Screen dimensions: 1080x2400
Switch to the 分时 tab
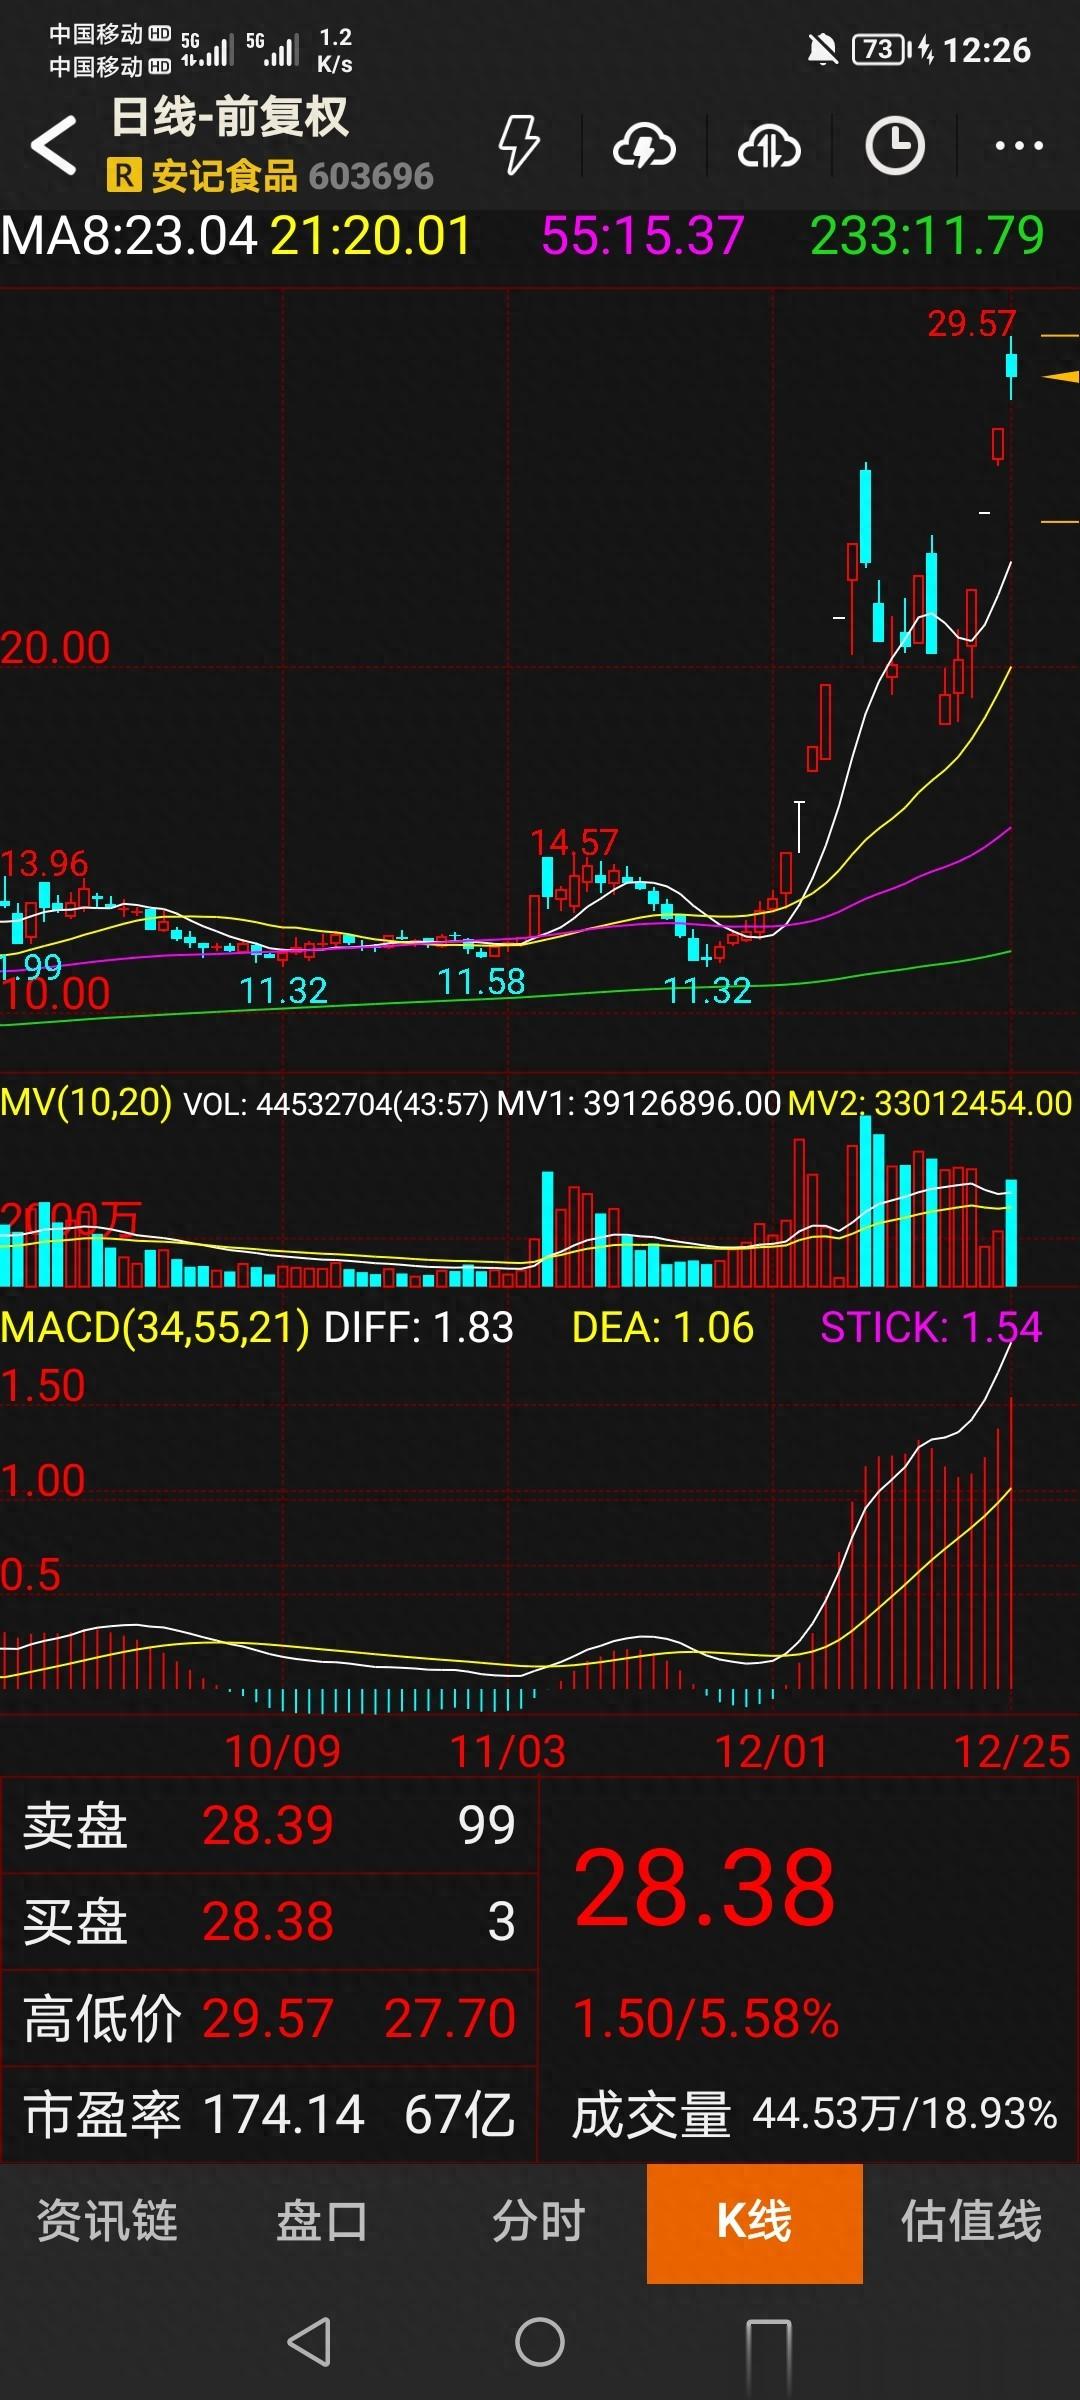tap(539, 2221)
